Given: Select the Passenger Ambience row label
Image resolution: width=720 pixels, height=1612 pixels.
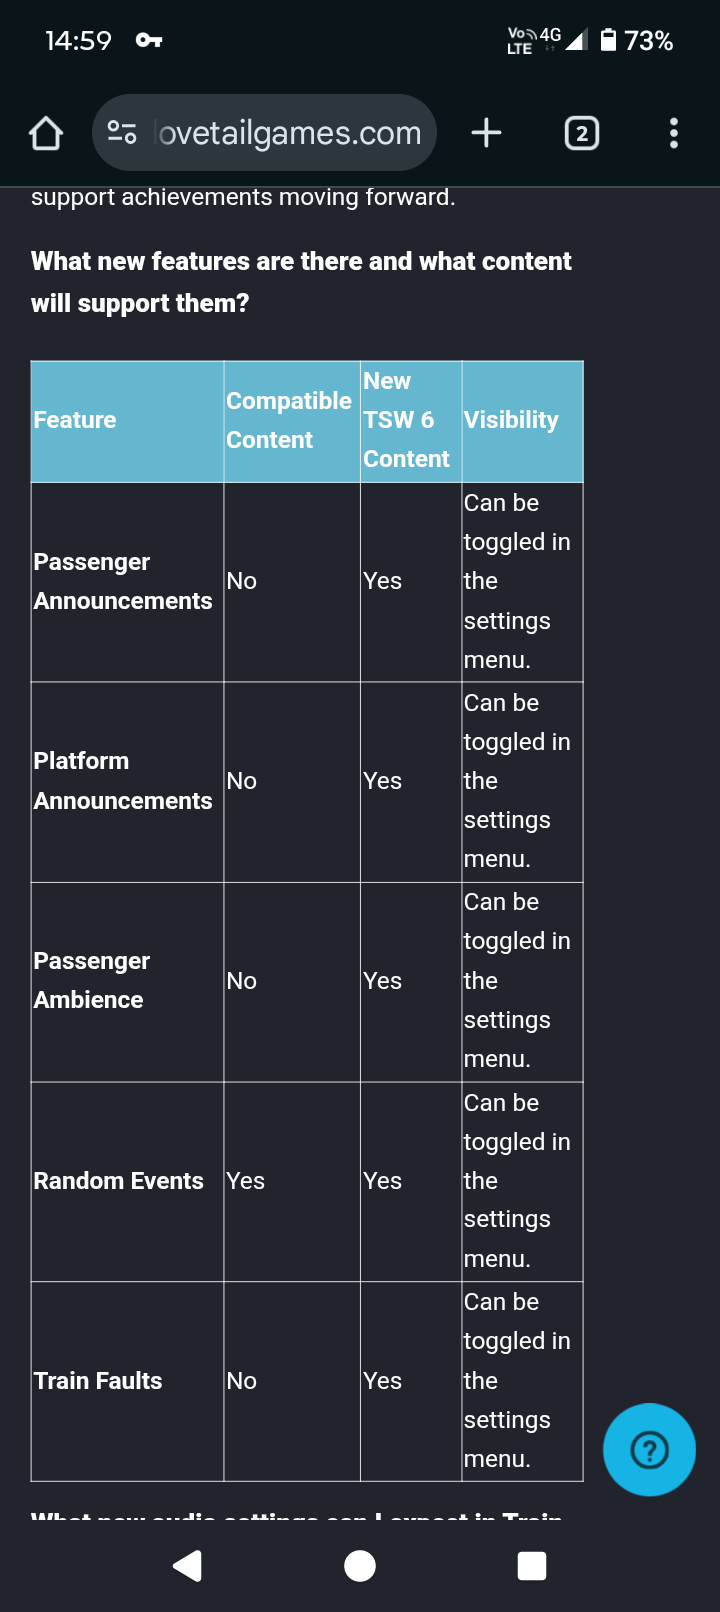Looking at the screenshot, I should point(91,980).
